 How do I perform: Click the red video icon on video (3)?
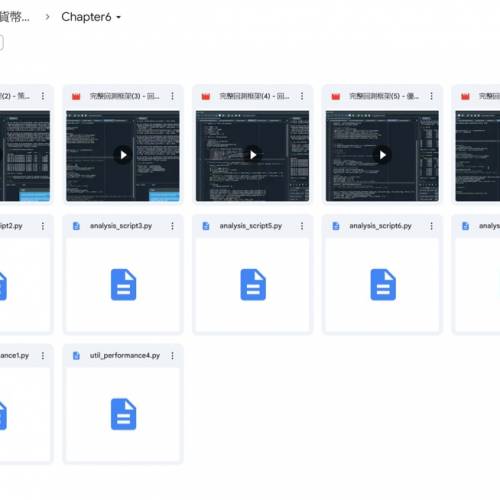76,96
